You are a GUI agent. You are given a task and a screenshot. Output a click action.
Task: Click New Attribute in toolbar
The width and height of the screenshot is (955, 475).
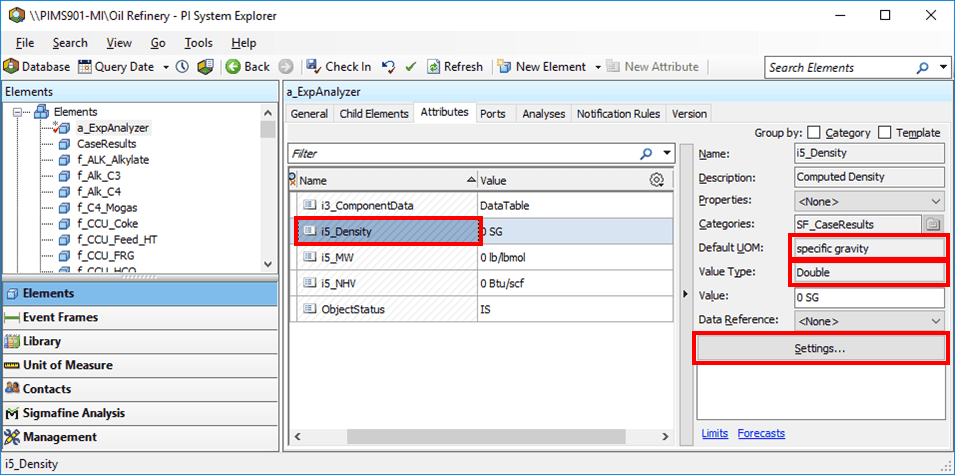pyautogui.click(x=653, y=67)
